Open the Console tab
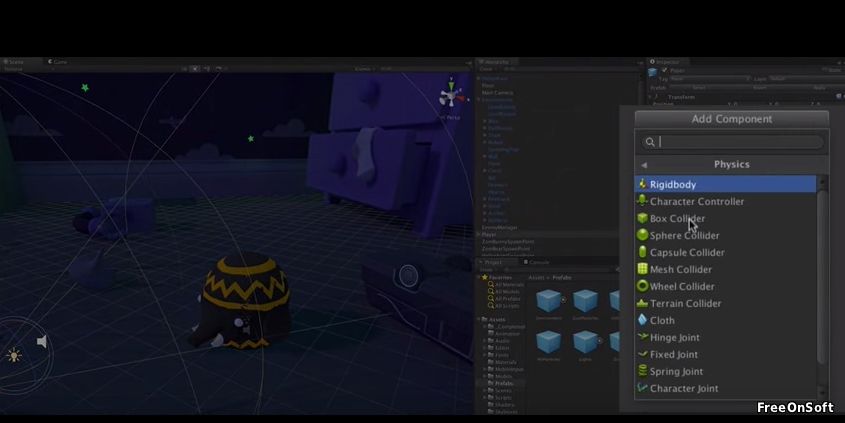Image resolution: width=845 pixels, height=423 pixels. coord(536,262)
